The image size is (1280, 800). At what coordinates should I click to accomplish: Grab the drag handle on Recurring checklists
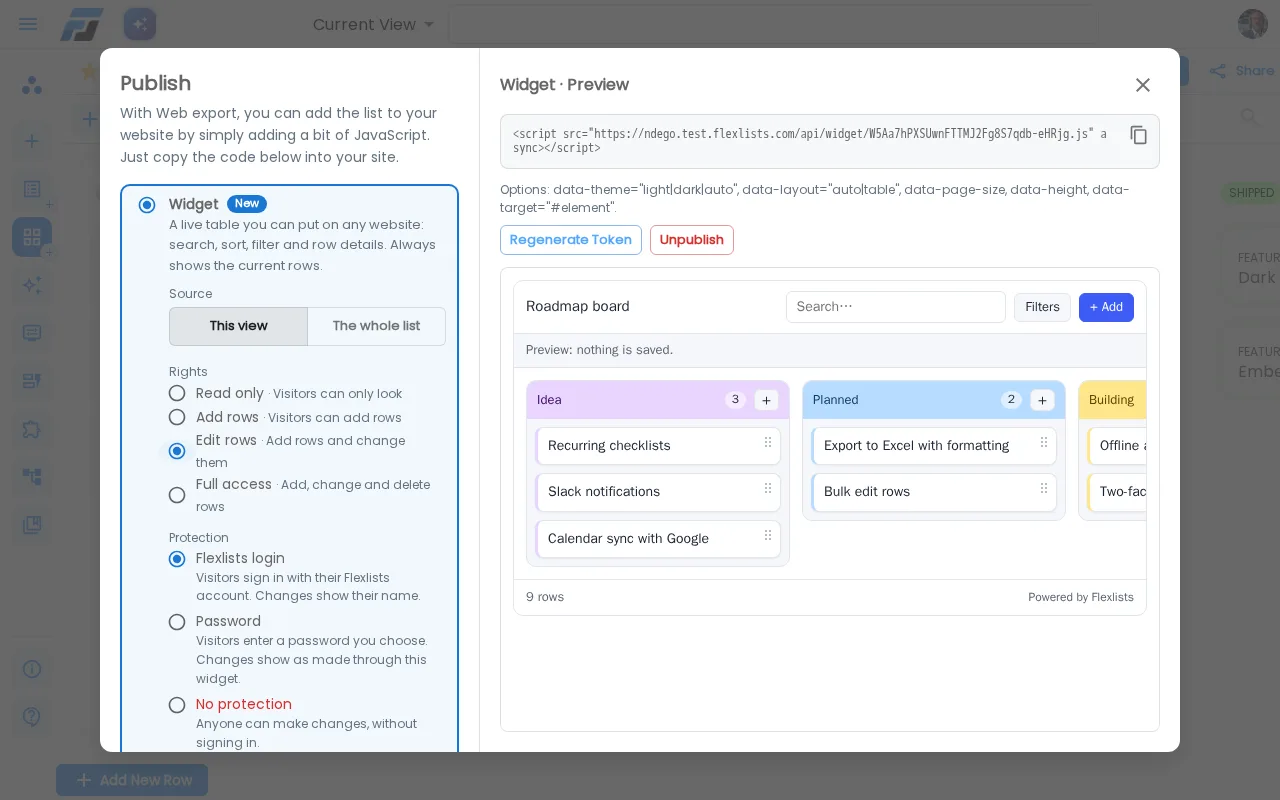[768, 443]
